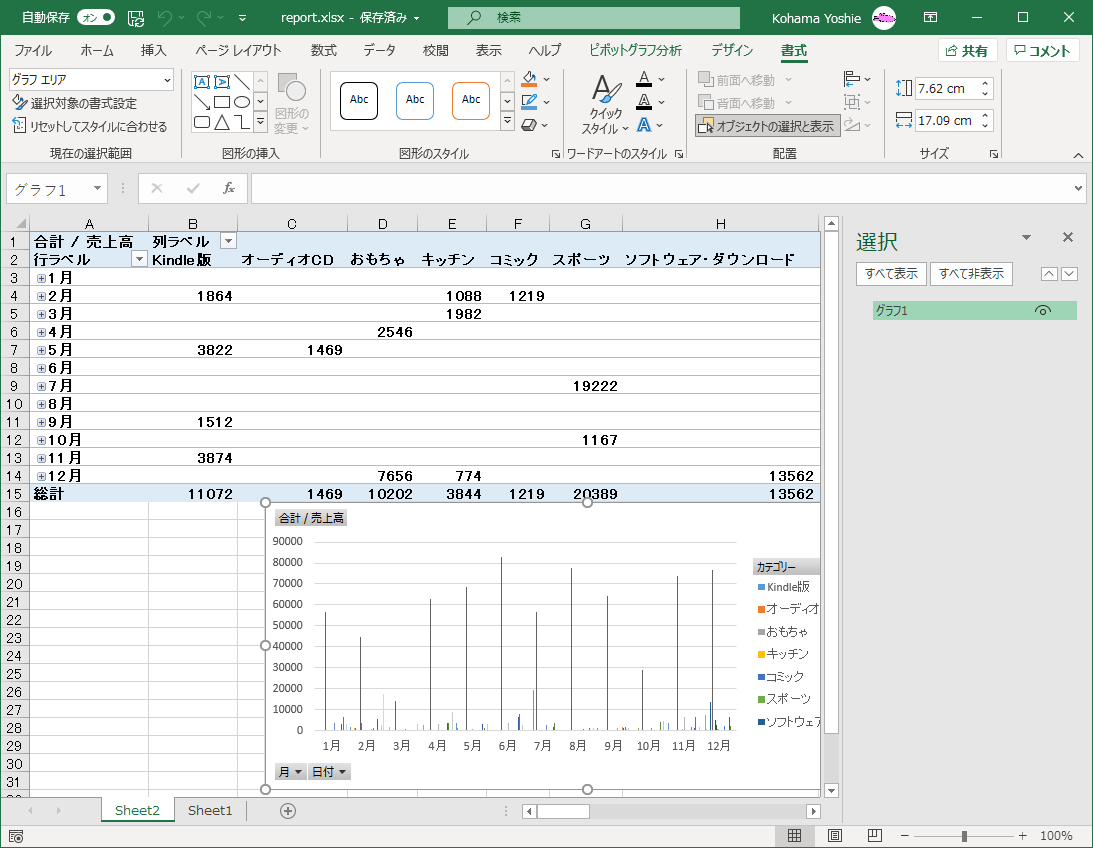Open the グラフ エリア chart element dropdown
Screen dimensions: 1093x848
coord(166,80)
